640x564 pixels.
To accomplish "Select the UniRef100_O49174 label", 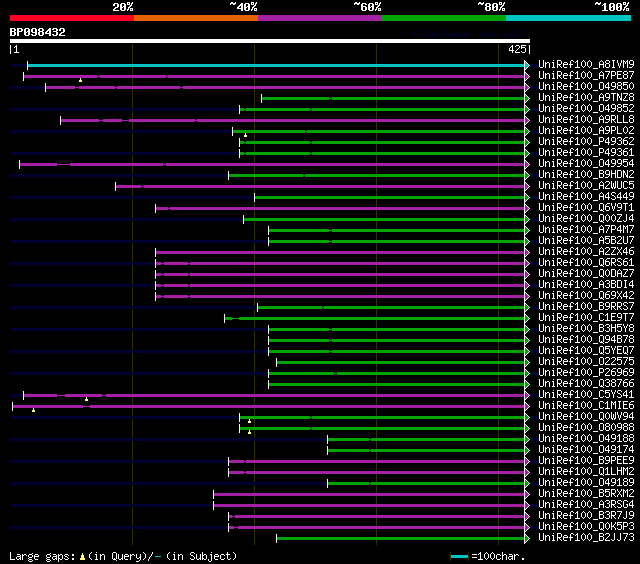I will click(586, 450).
